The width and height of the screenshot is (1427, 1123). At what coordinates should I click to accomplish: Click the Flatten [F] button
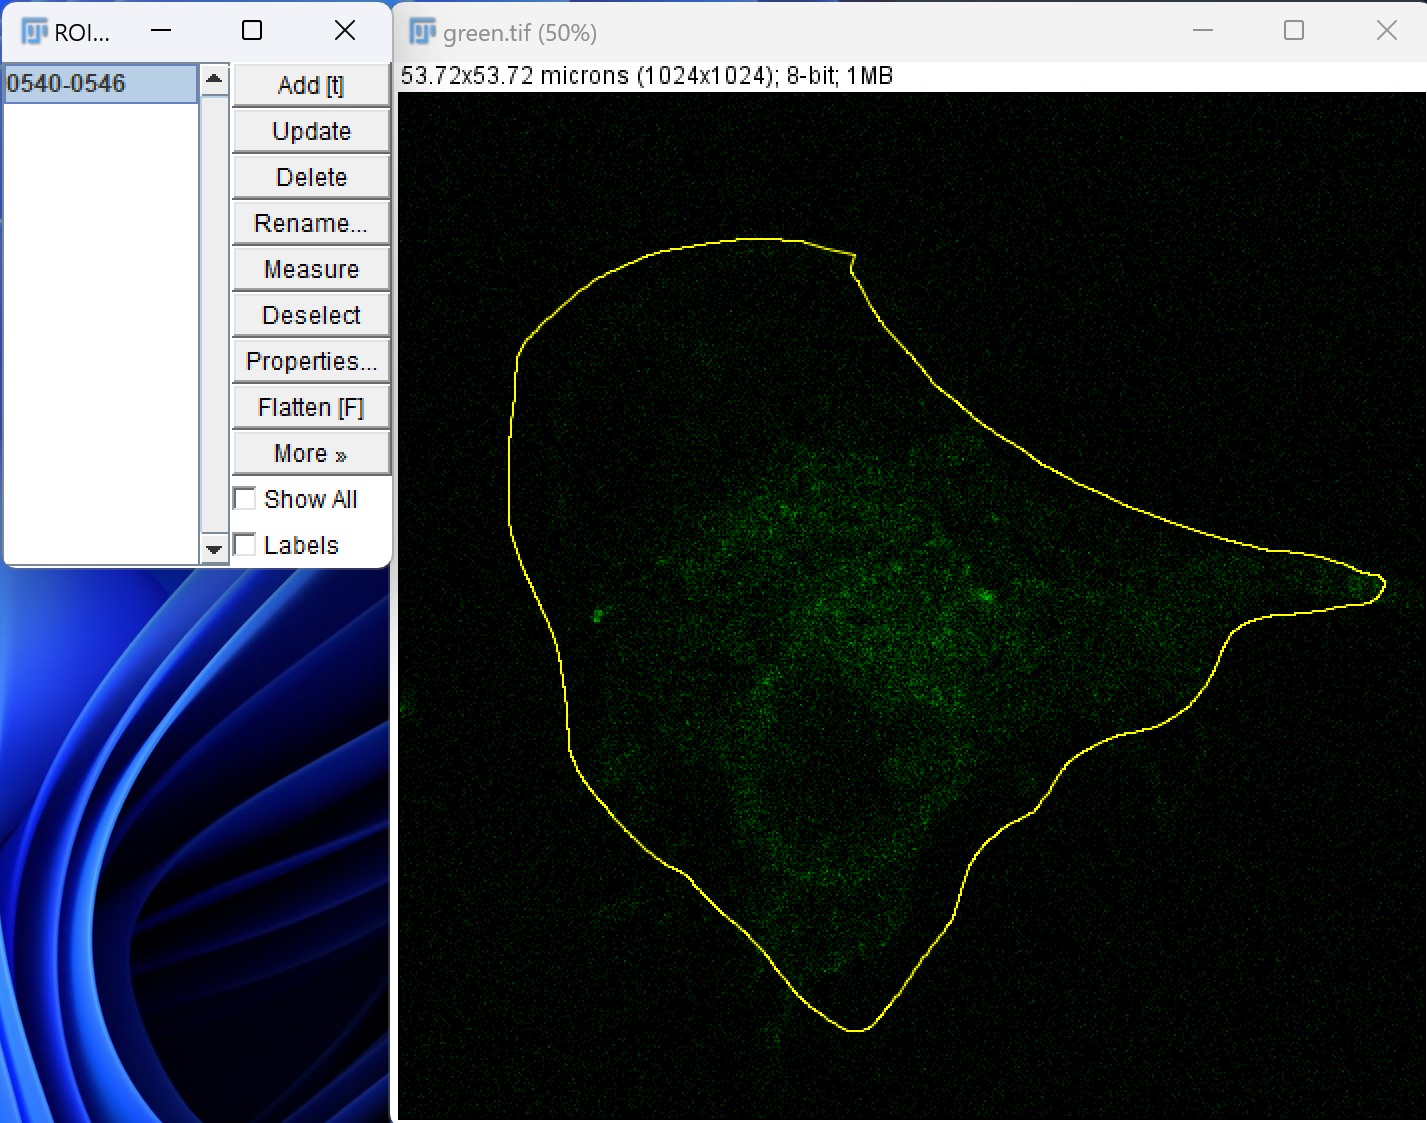(311, 407)
